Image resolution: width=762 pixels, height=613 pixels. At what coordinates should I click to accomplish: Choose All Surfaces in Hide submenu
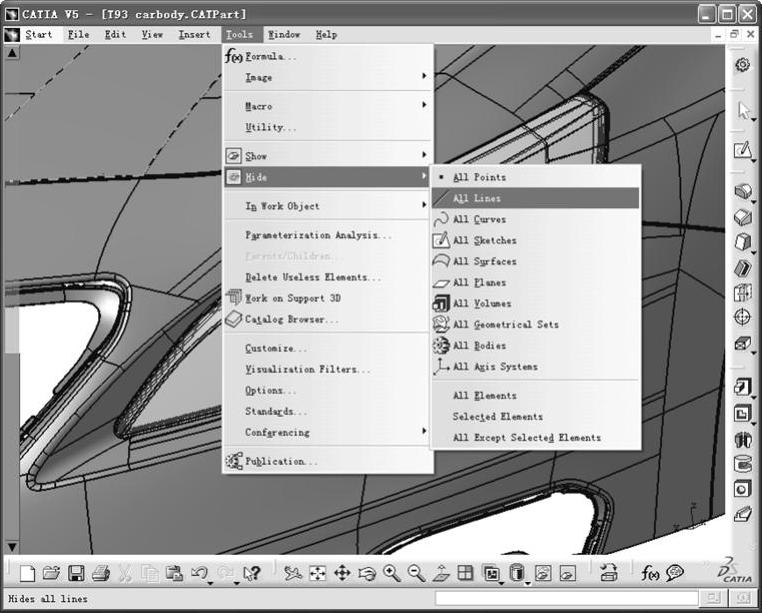click(536, 261)
